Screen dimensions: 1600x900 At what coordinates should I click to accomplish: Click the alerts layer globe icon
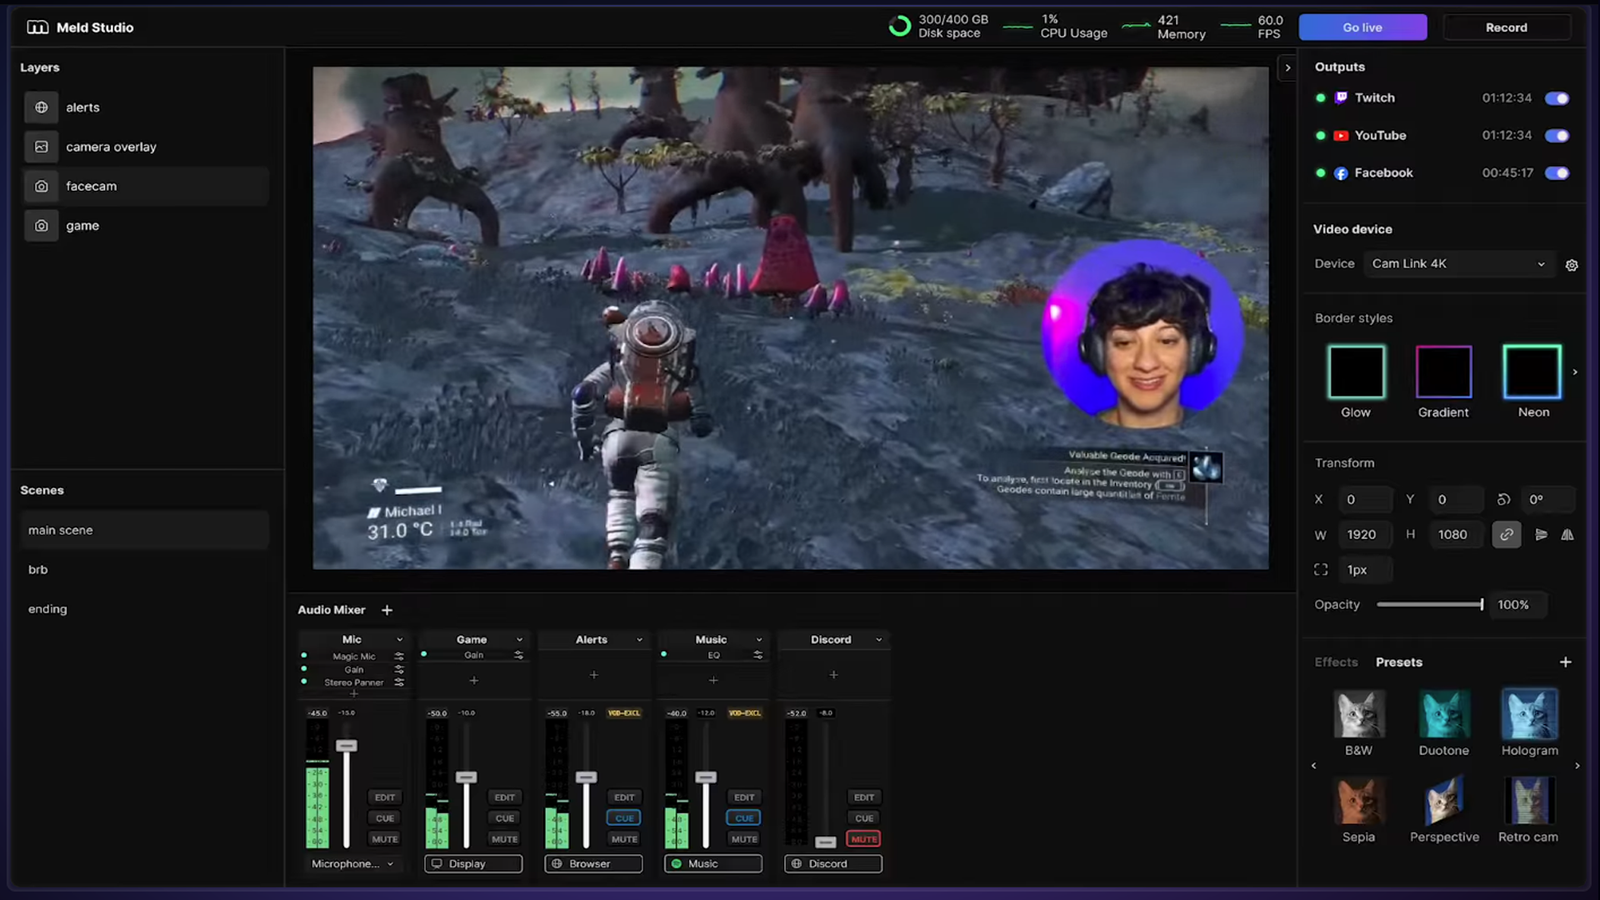pos(41,107)
